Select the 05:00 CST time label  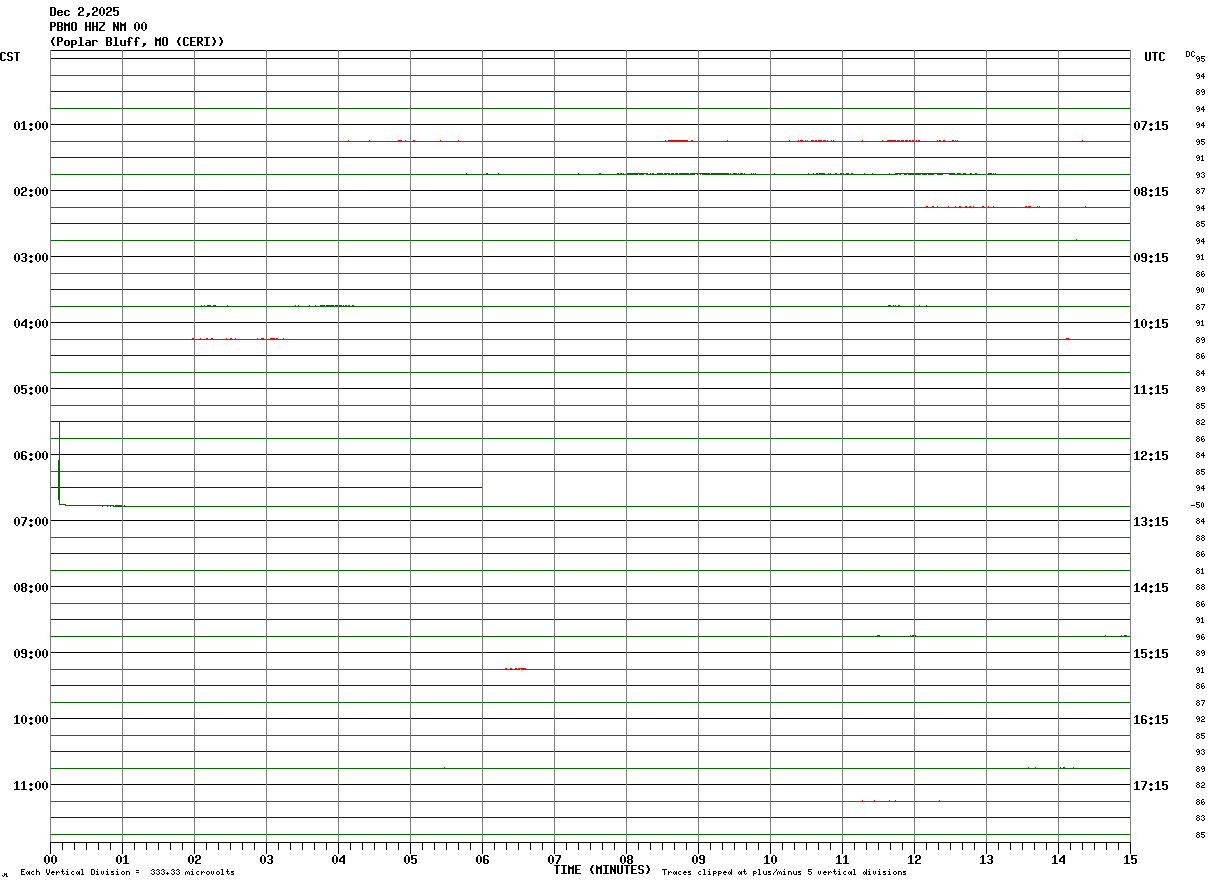(31, 389)
